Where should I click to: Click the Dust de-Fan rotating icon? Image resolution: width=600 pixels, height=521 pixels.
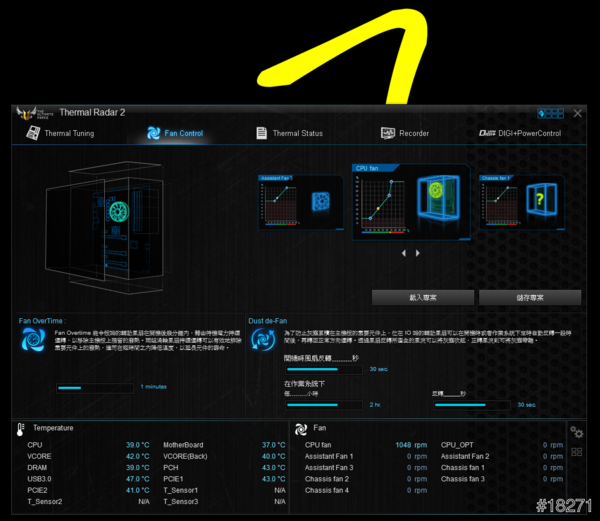(263, 340)
